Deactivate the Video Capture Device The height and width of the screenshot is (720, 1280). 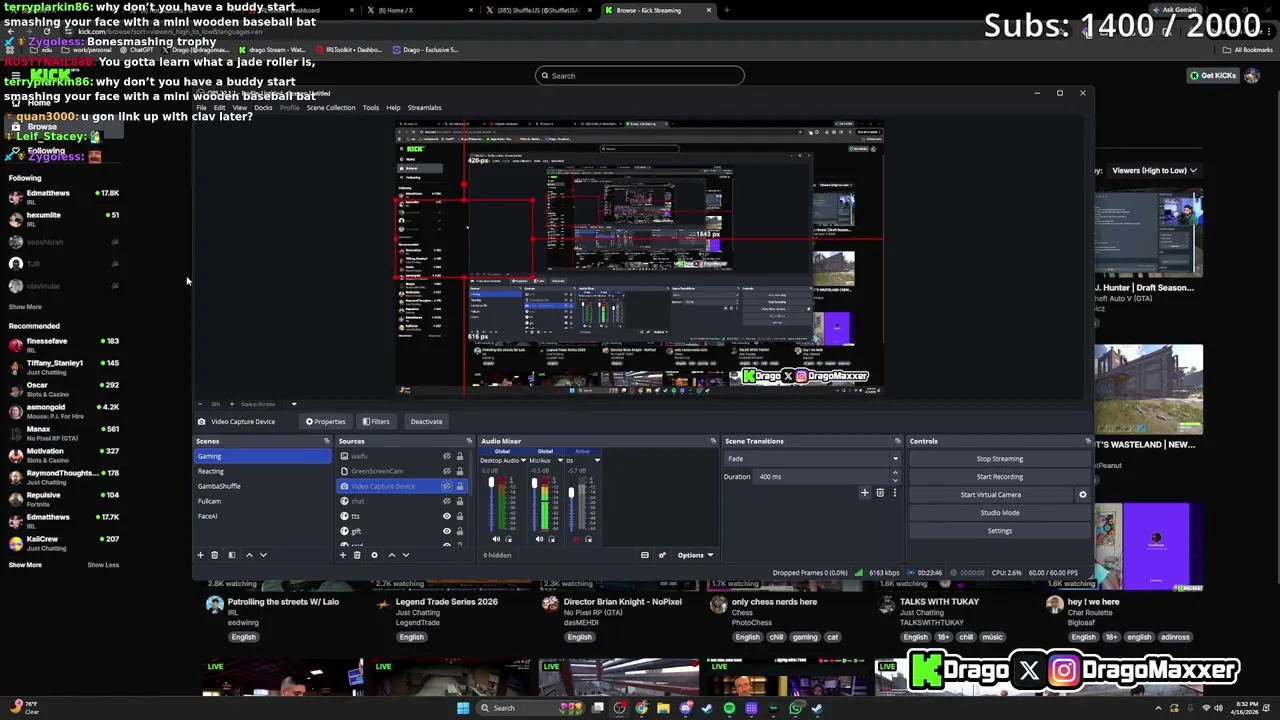[x=426, y=422]
